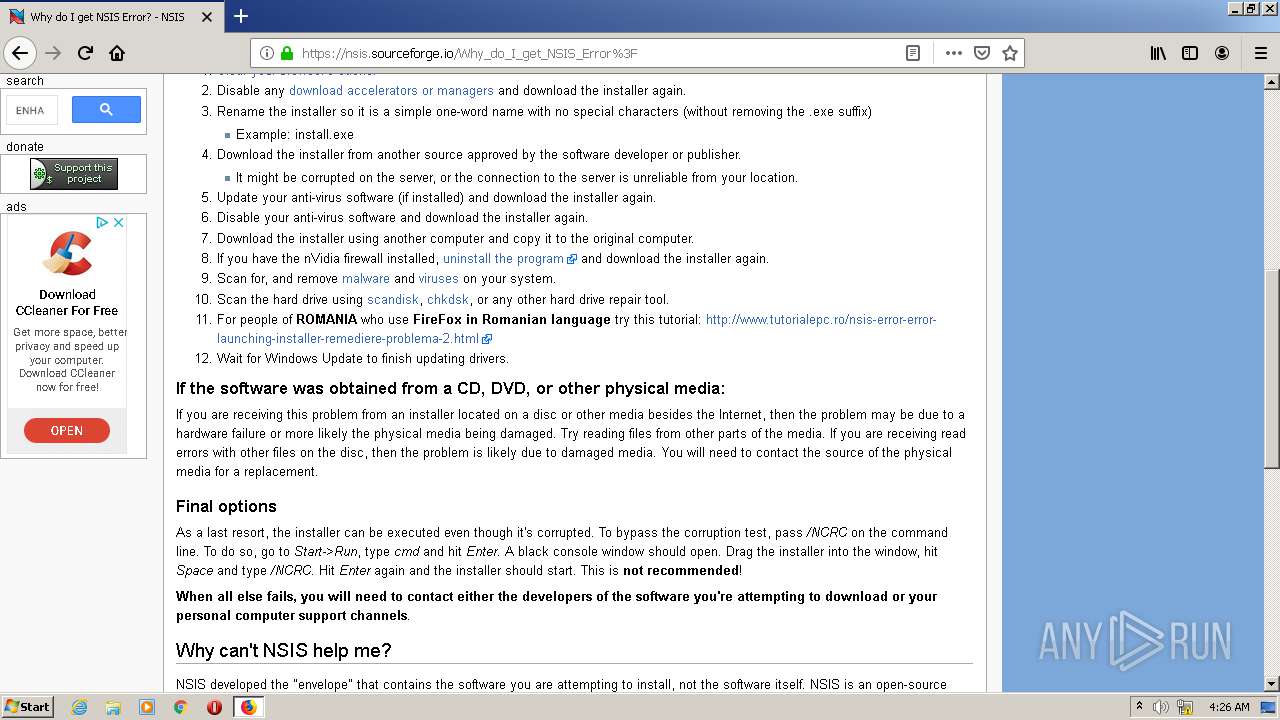
Task: Follow the malware link
Action: (366, 279)
